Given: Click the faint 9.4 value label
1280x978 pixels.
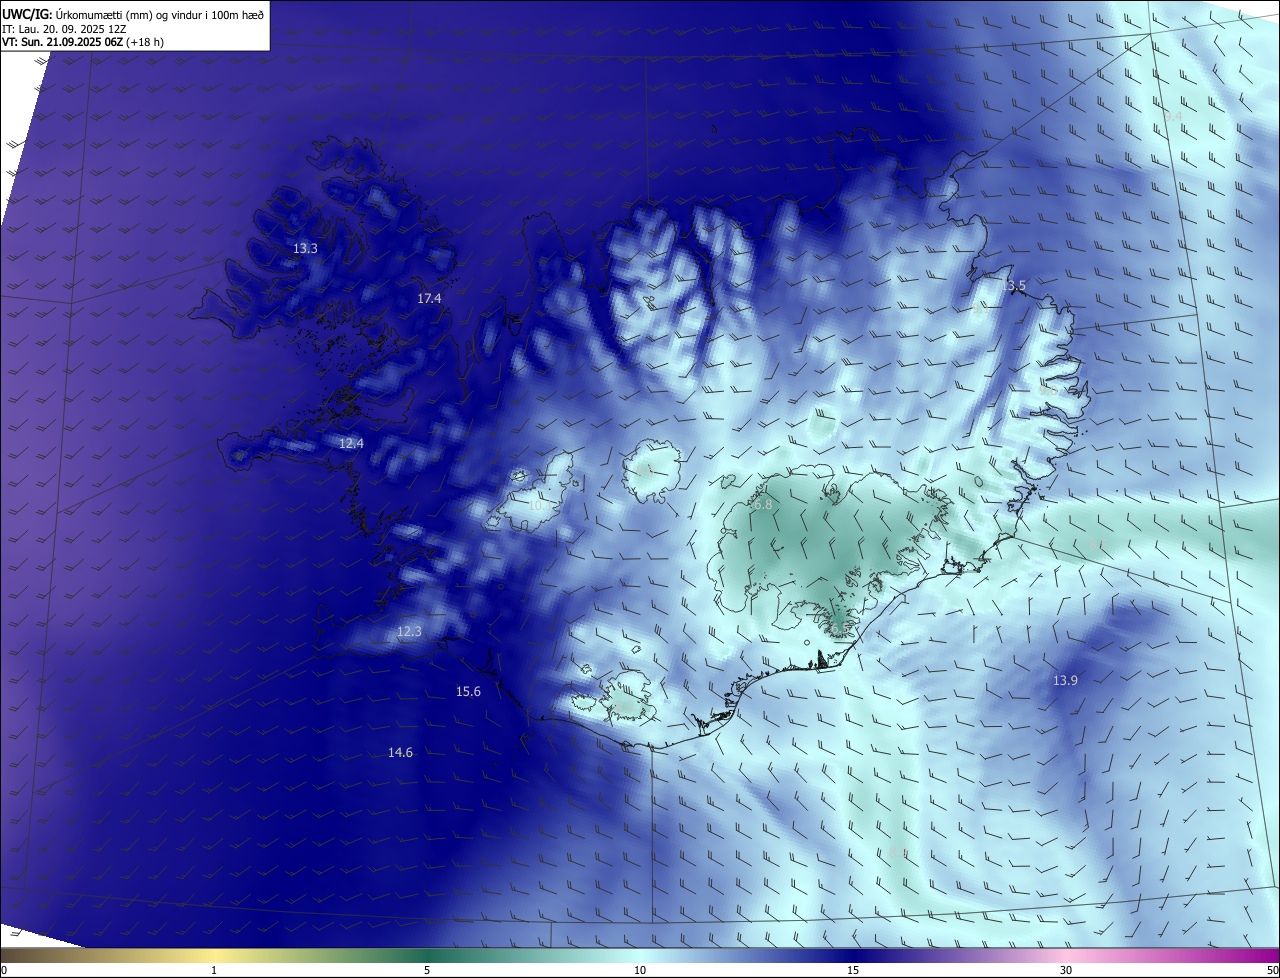Looking at the screenshot, I should point(1173,117).
